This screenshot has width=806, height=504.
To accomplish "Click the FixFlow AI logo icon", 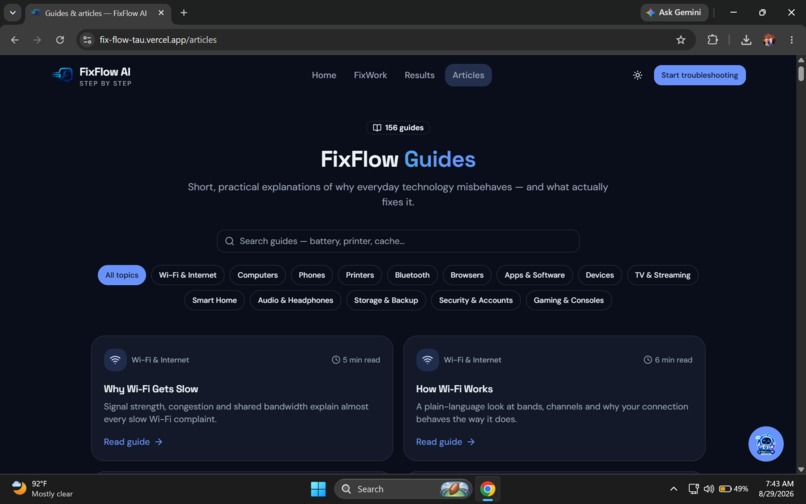I will tap(63, 75).
